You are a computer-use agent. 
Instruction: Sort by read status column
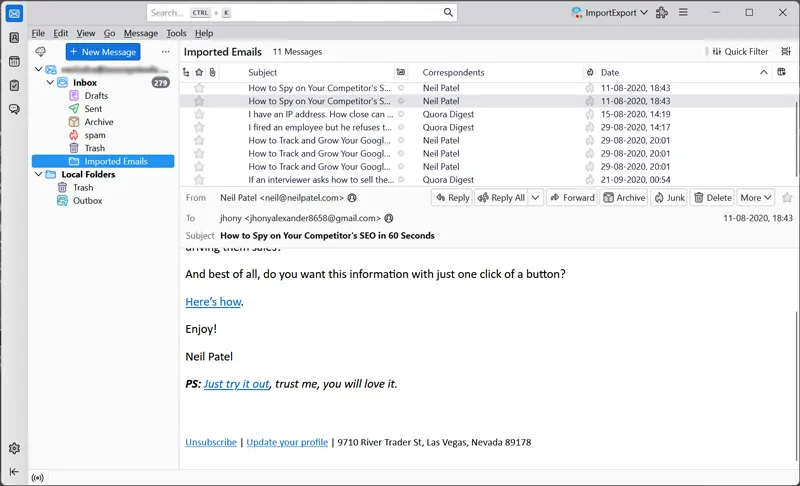(x=401, y=72)
